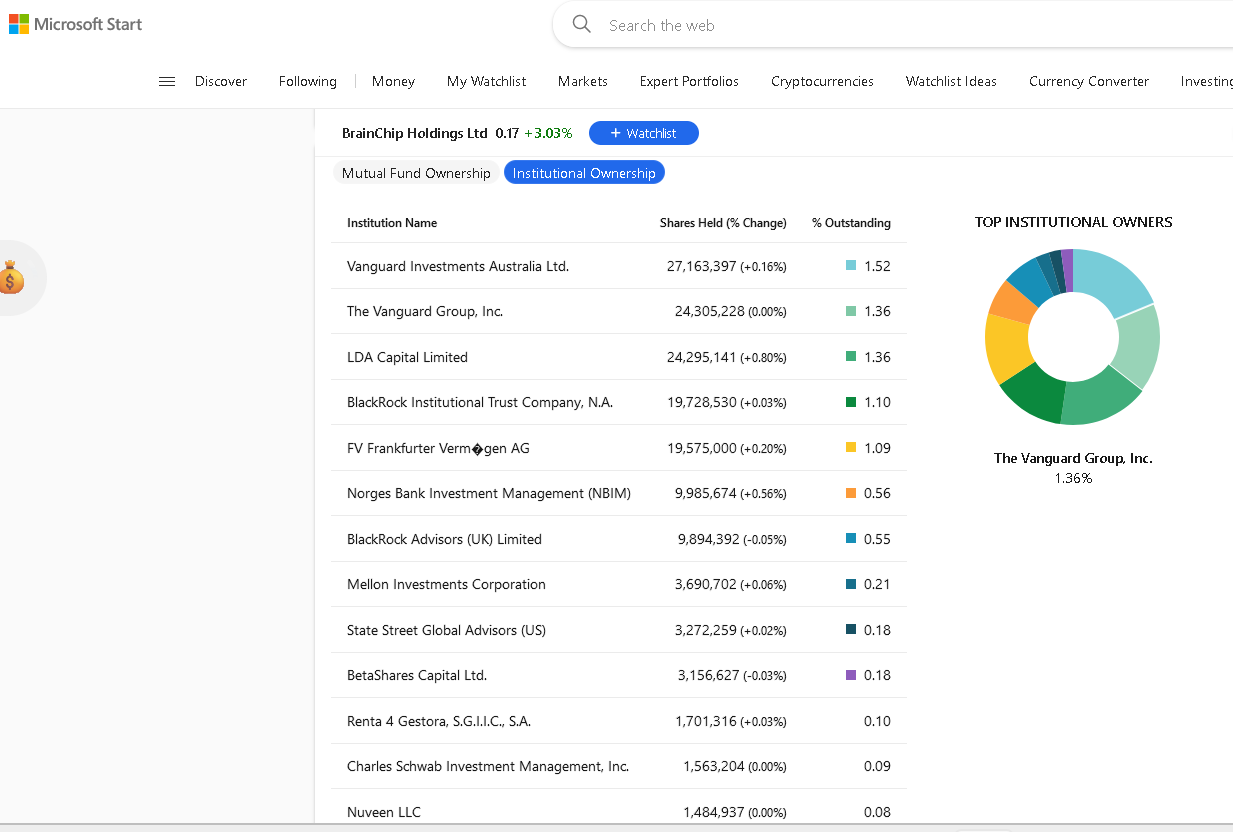Sort by Shares Held column header
This screenshot has width=1233, height=832.
coord(722,223)
